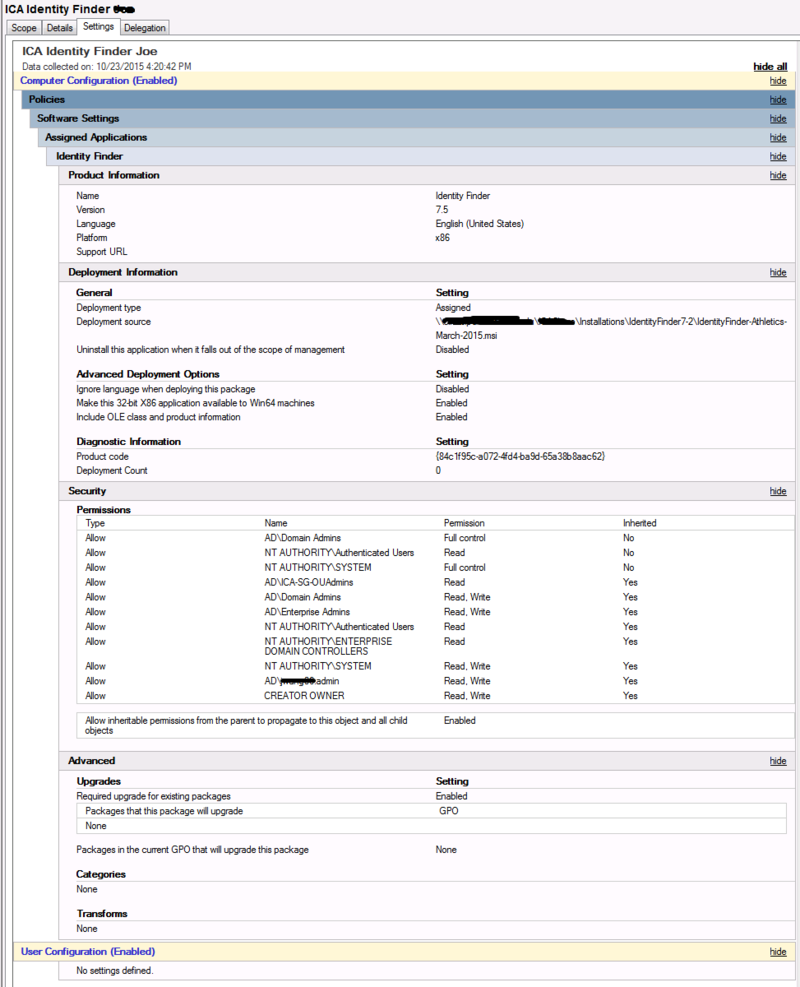The height and width of the screenshot is (987, 800).
Task: Open the Delegation tab
Action: 144,27
